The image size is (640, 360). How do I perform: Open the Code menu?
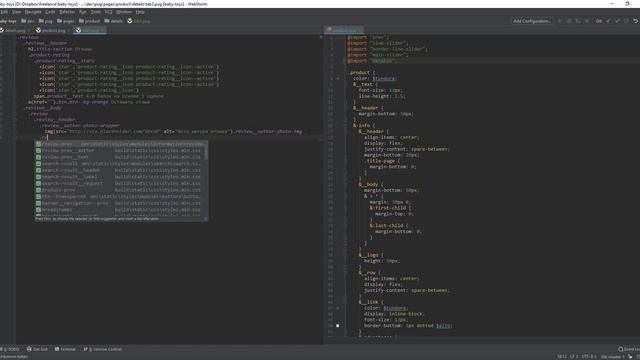tap(50, 12)
